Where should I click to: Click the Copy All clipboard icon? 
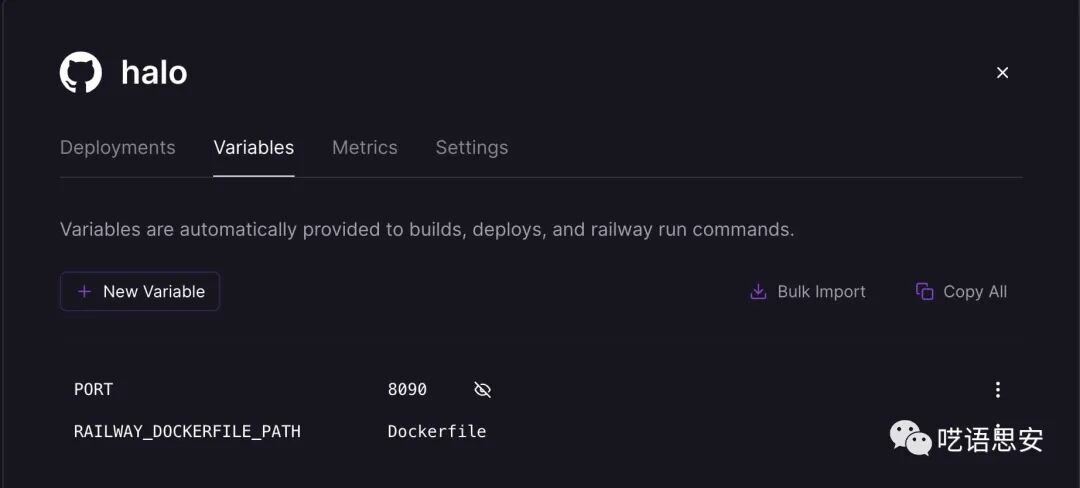(x=925, y=292)
